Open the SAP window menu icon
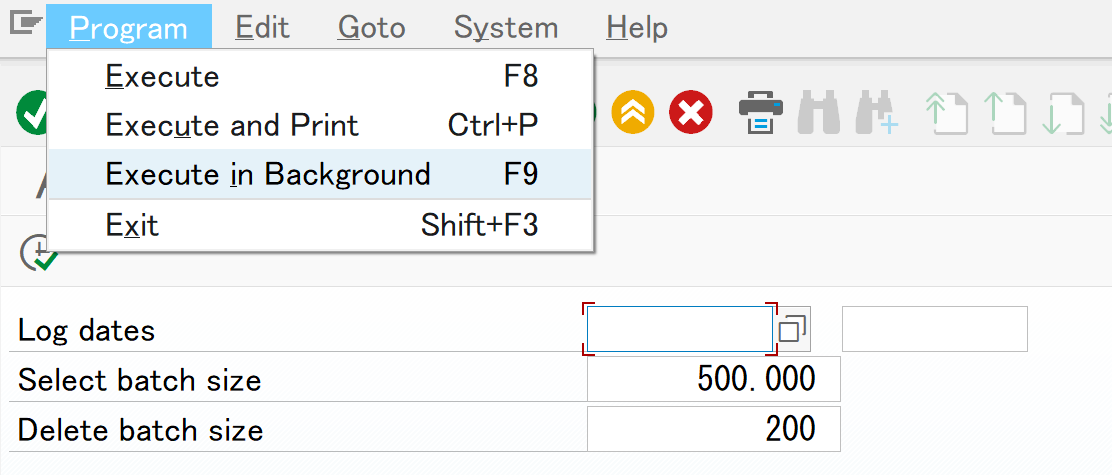1112x475 pixels. coord(24,24)
